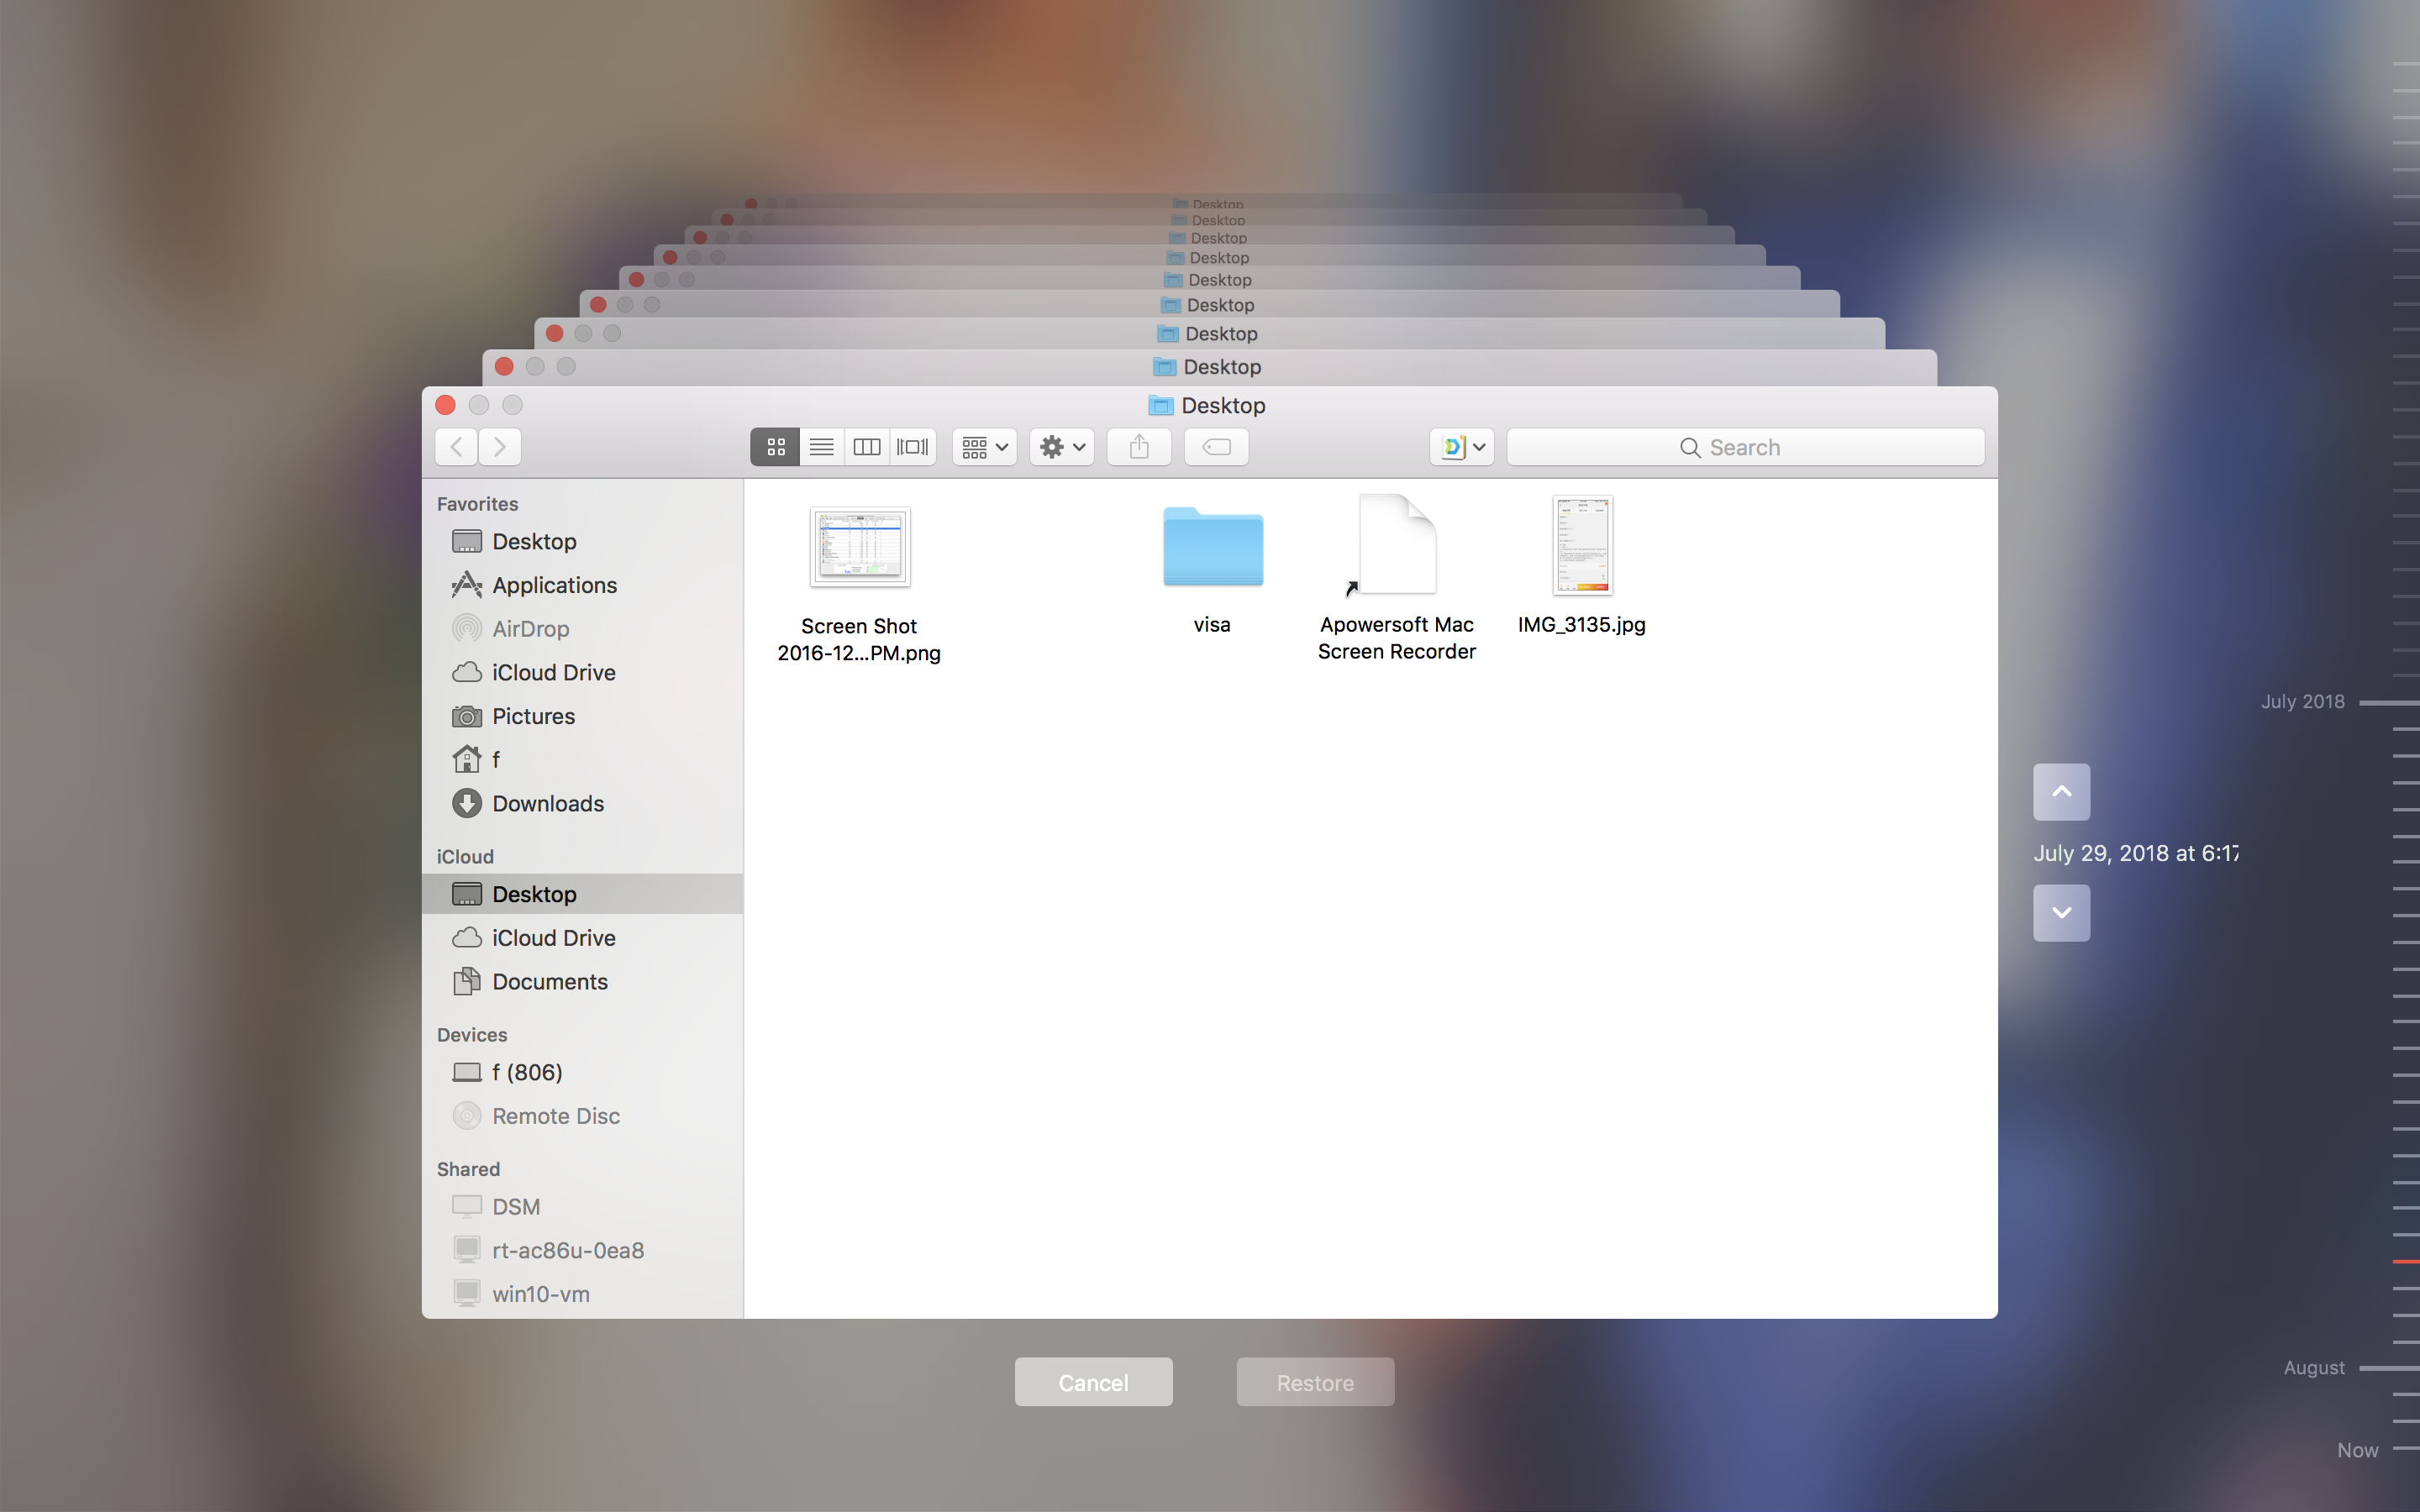Open the arrange items dropdown

click(x=985, y=447)
